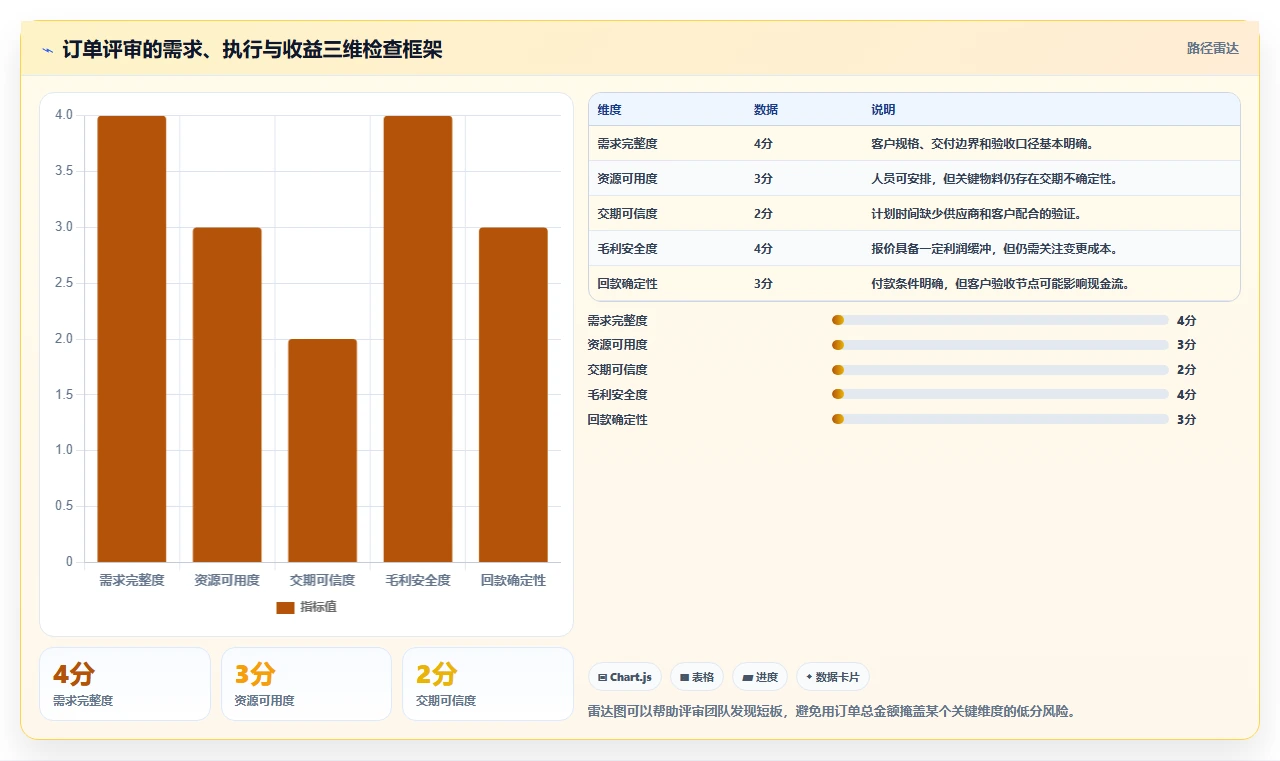Click the 交期可信度 bar in chart
The height and width of the screenshot is (761, 1280).
tap(322, 451)
